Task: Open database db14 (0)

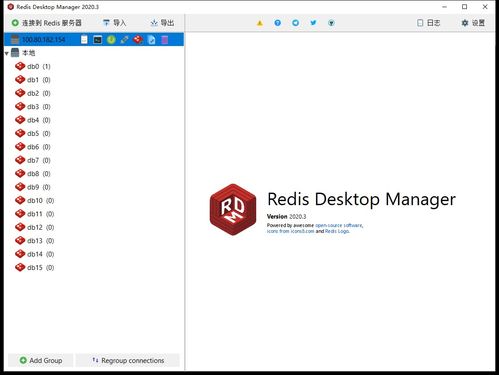Action: 35,254
